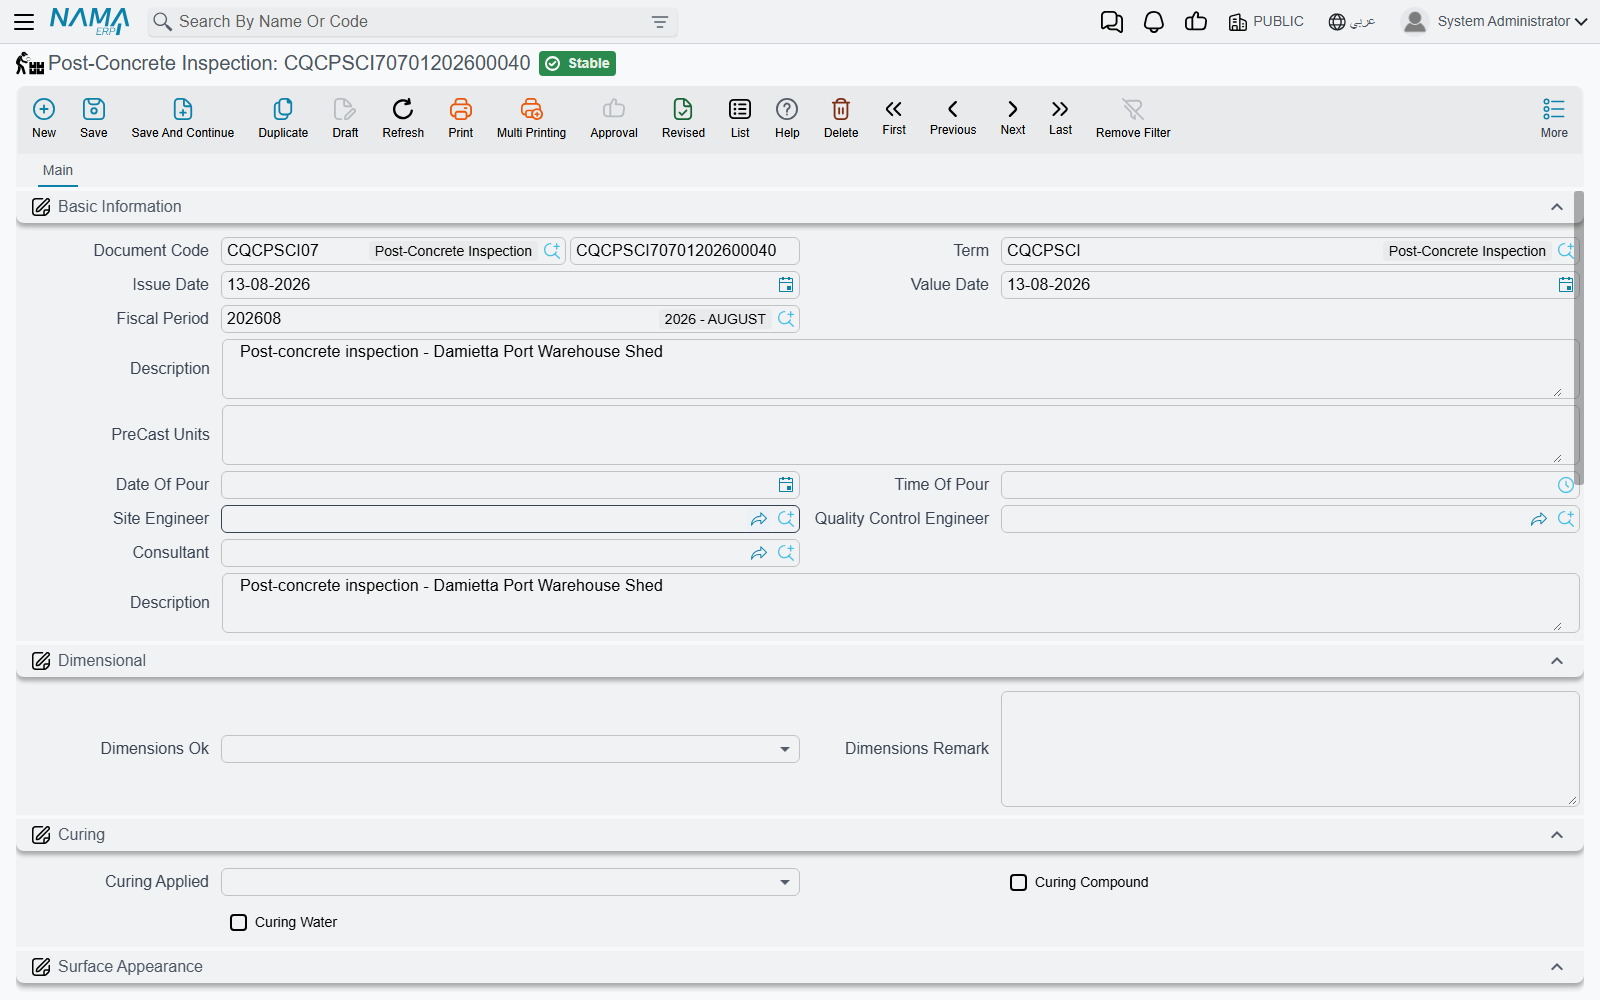The width and height of the screenshot is (1600, 1000).
Task: Click the Draft toolbar button
Action: pos(345,118)
